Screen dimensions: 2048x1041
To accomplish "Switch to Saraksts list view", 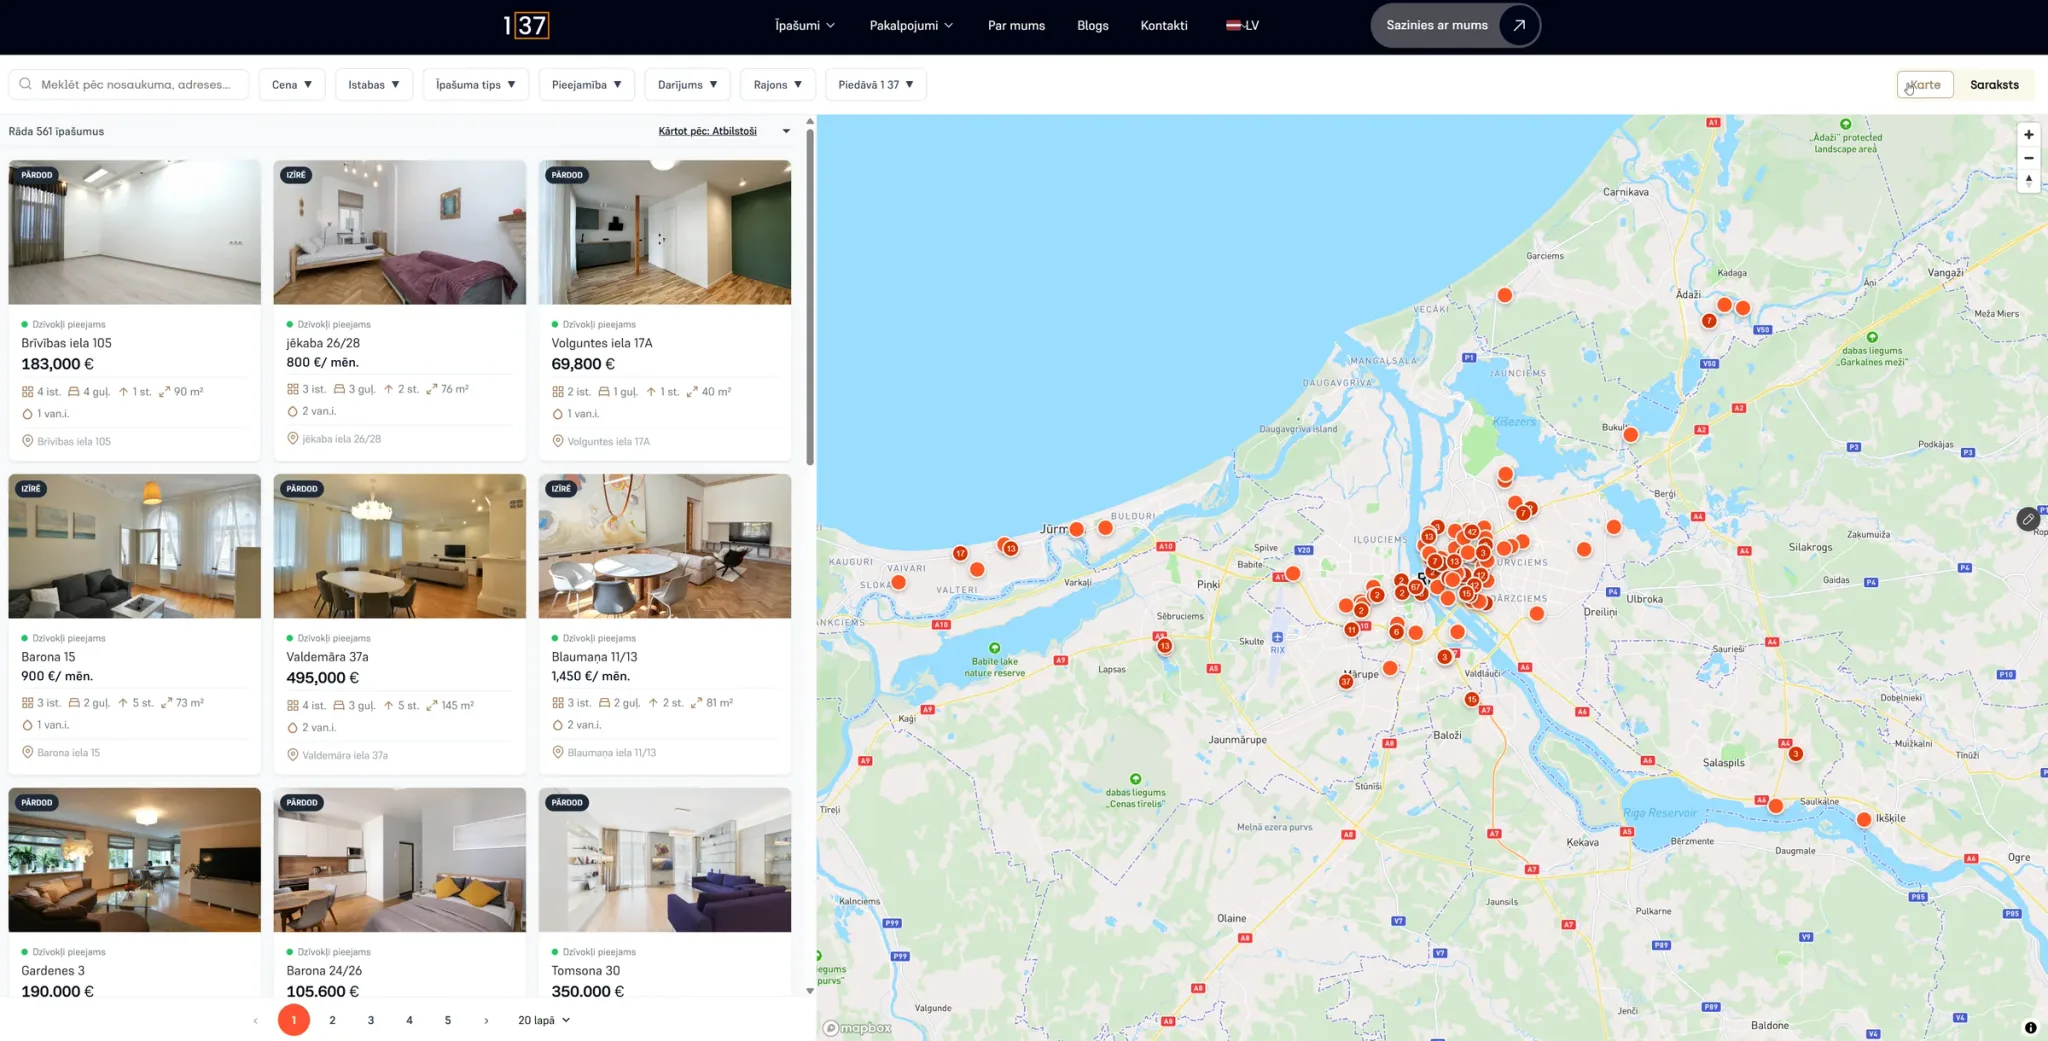I will [1994, 84].
